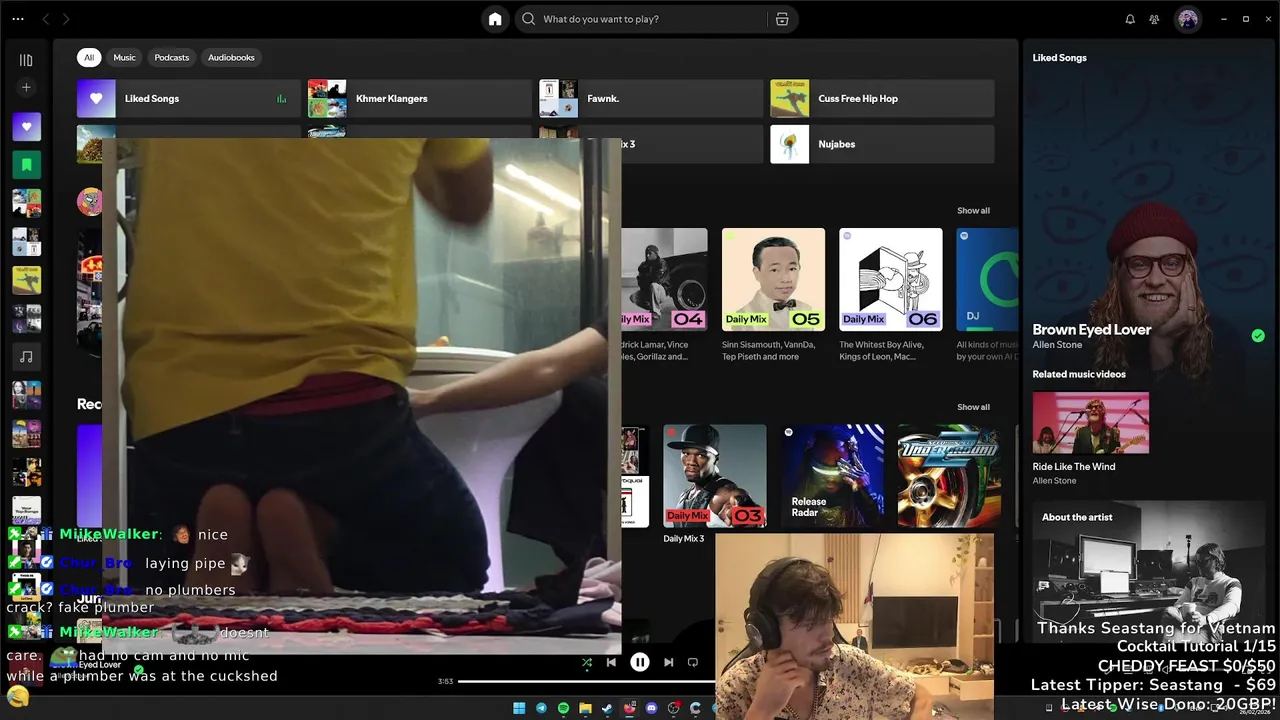The width and height of the screenshot is (1280, 720).
Task: Click the Ride Like The Wind title
Action: point(1074,467)
